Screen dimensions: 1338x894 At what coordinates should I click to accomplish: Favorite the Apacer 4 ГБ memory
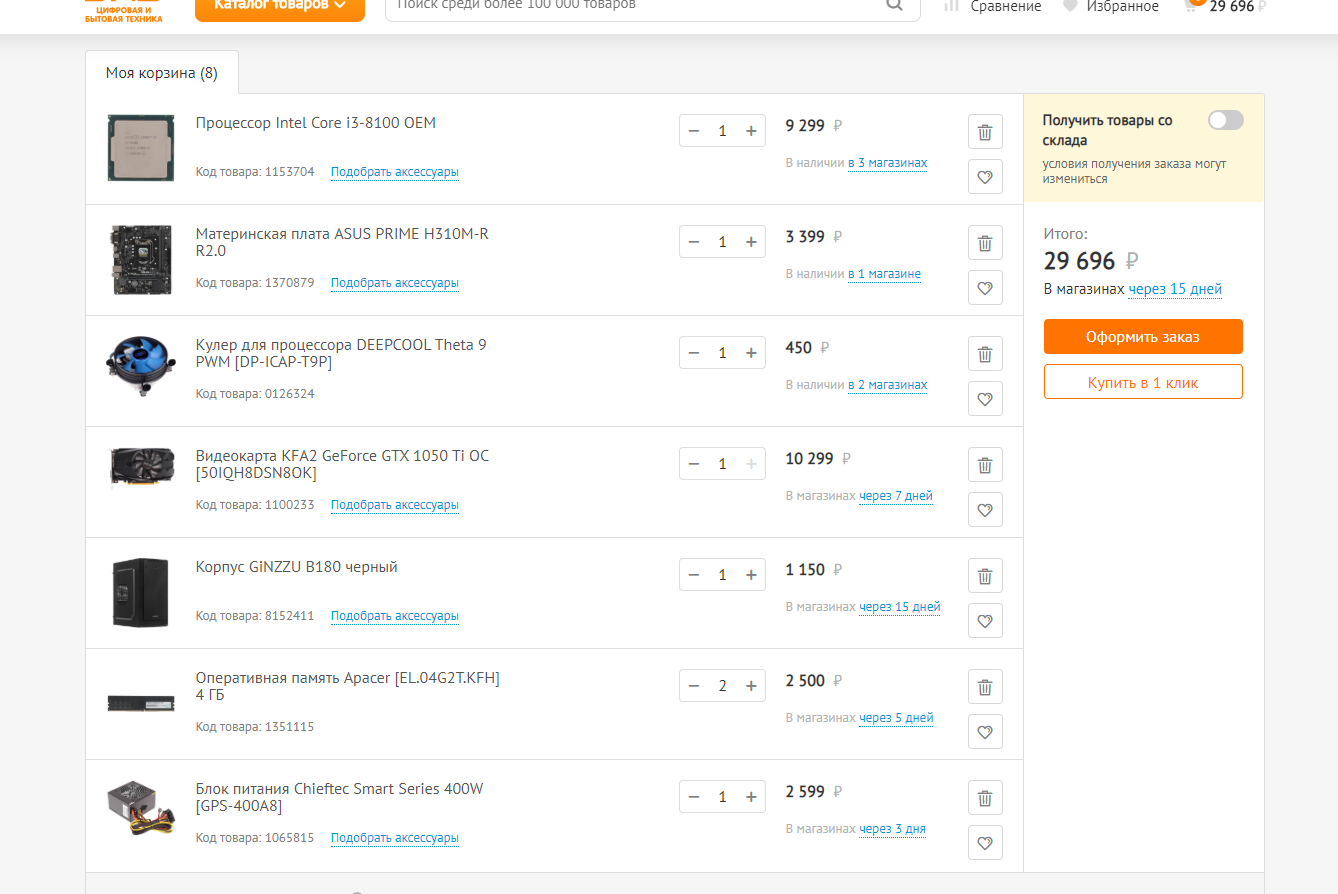coord(985,732)
